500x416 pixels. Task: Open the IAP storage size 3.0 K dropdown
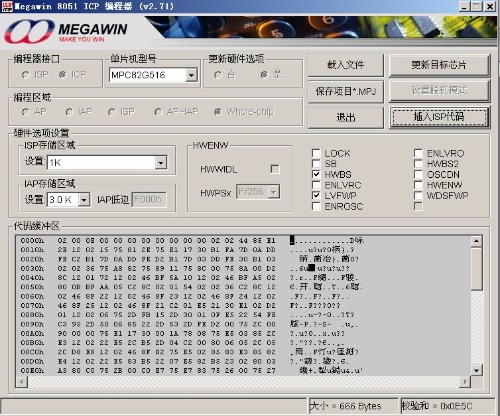[84, 200]
